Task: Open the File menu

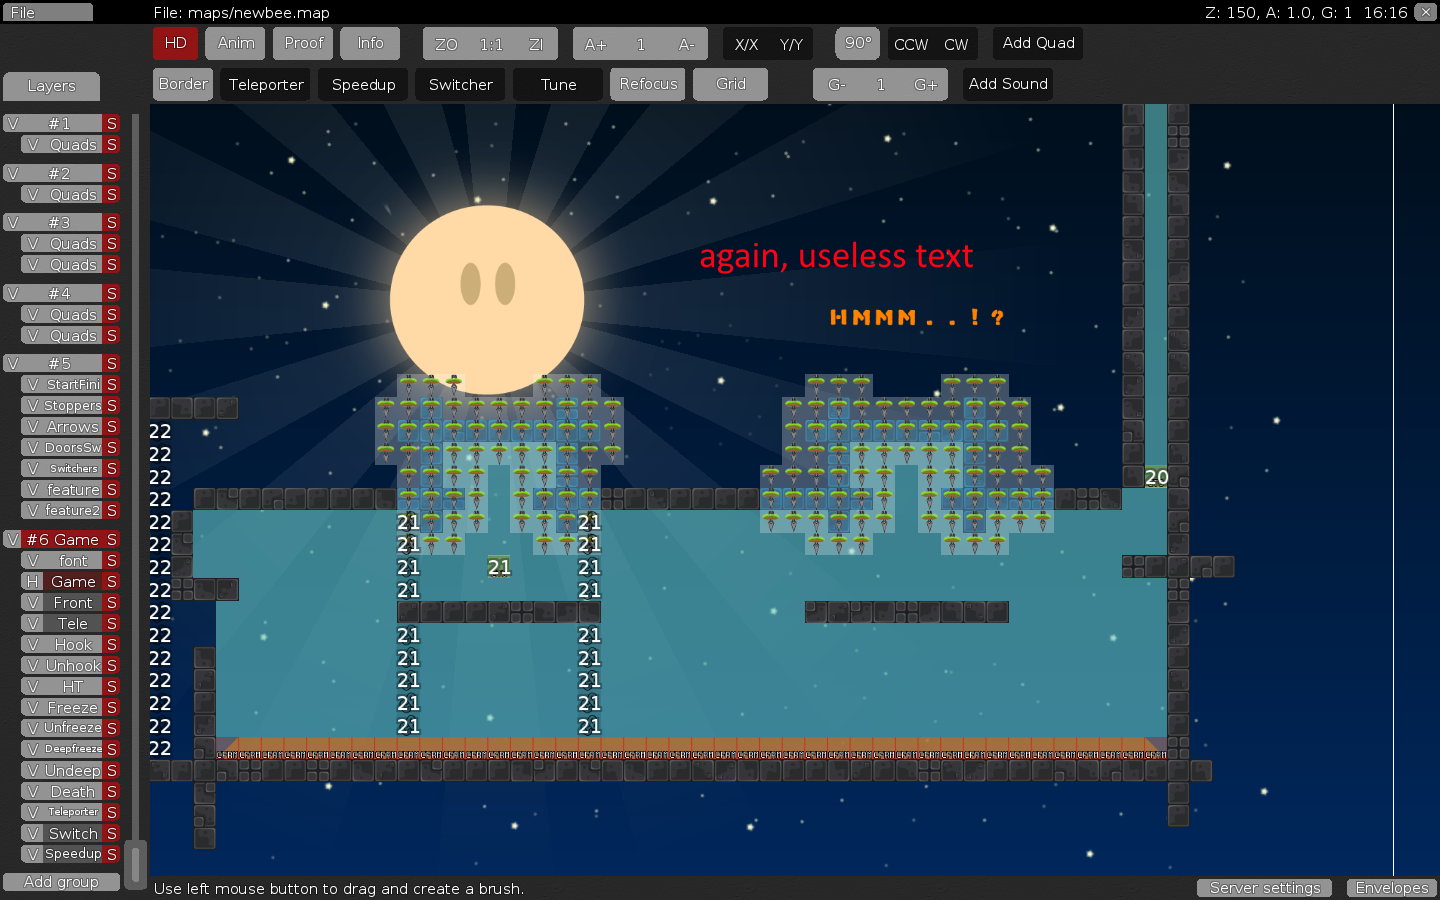Action: [47, 13]
